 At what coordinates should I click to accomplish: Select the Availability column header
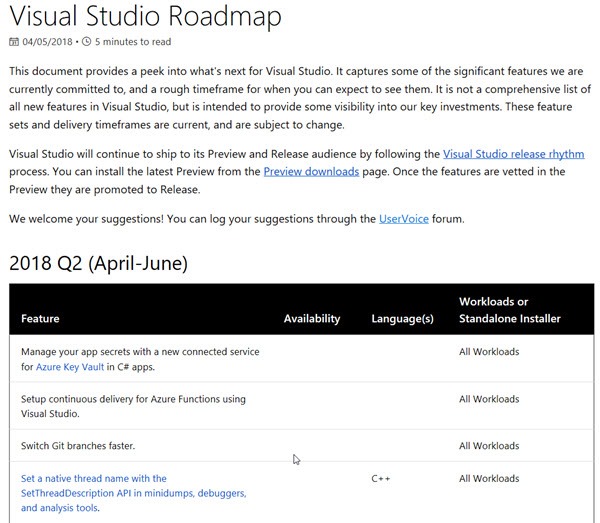click(311, 319)
